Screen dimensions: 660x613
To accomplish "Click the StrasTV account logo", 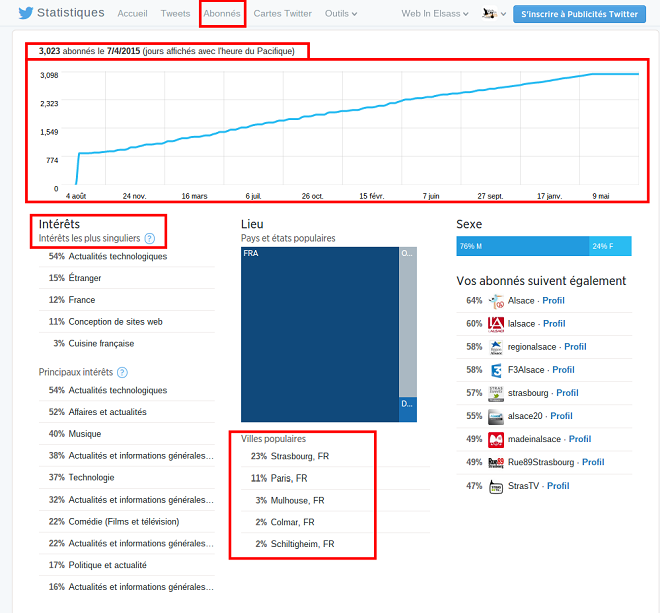I will click(x=496, y=486).
